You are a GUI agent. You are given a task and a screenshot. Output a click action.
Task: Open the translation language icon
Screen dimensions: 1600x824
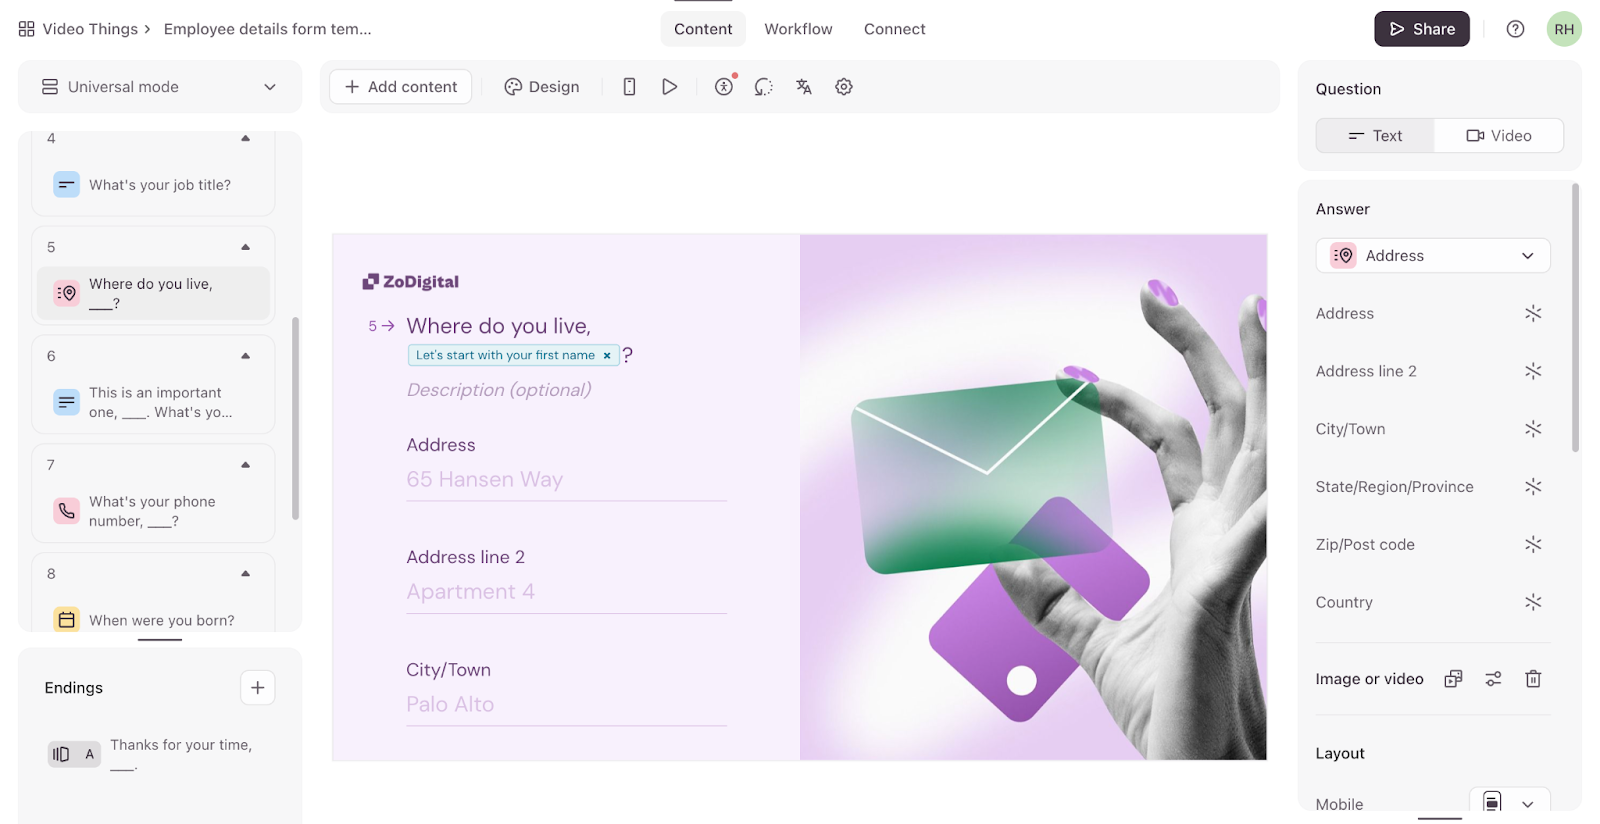pyautogui.click(x=804, y=87)
